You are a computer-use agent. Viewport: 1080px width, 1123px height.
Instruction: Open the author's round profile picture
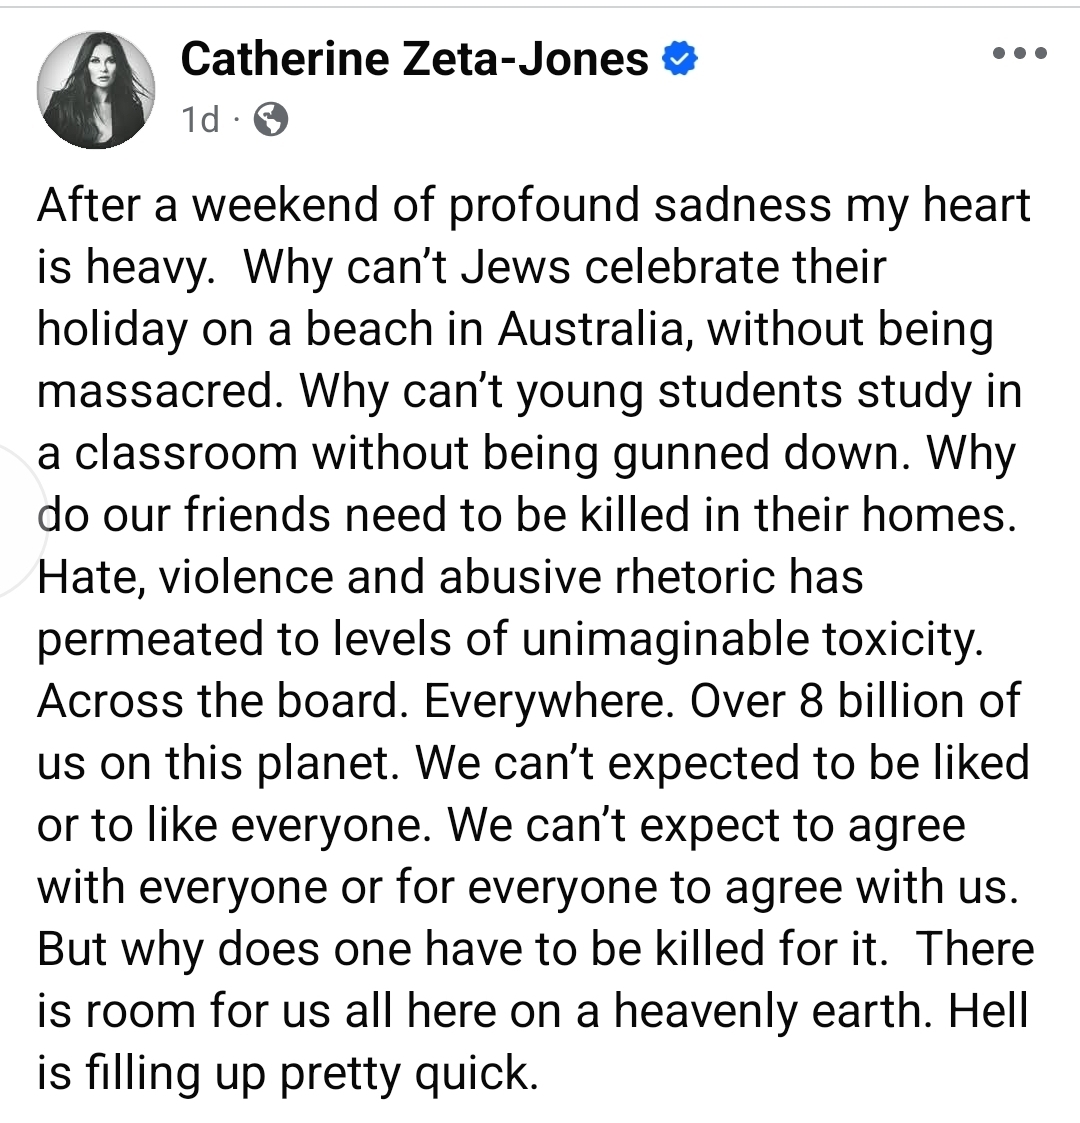pyautogui.click(x=96, y=90)
